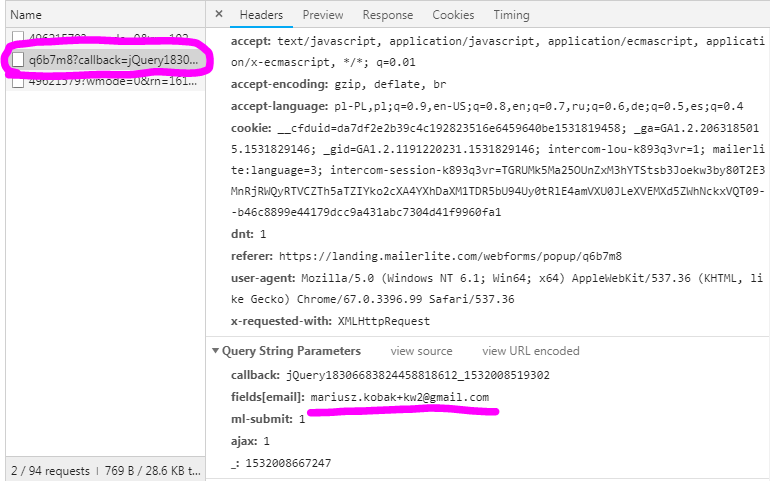Click the file icon of wmode=0 request

click(19, 82)
